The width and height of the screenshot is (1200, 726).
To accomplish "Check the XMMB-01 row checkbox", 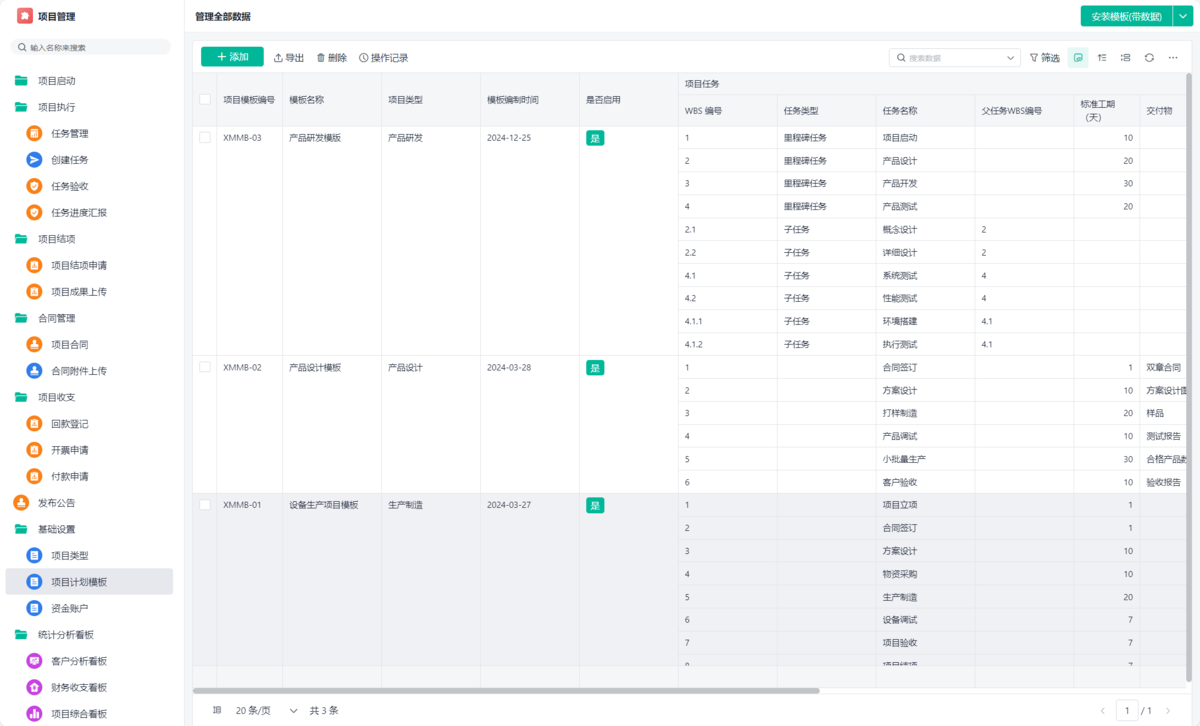I will [x=205, y=505].
